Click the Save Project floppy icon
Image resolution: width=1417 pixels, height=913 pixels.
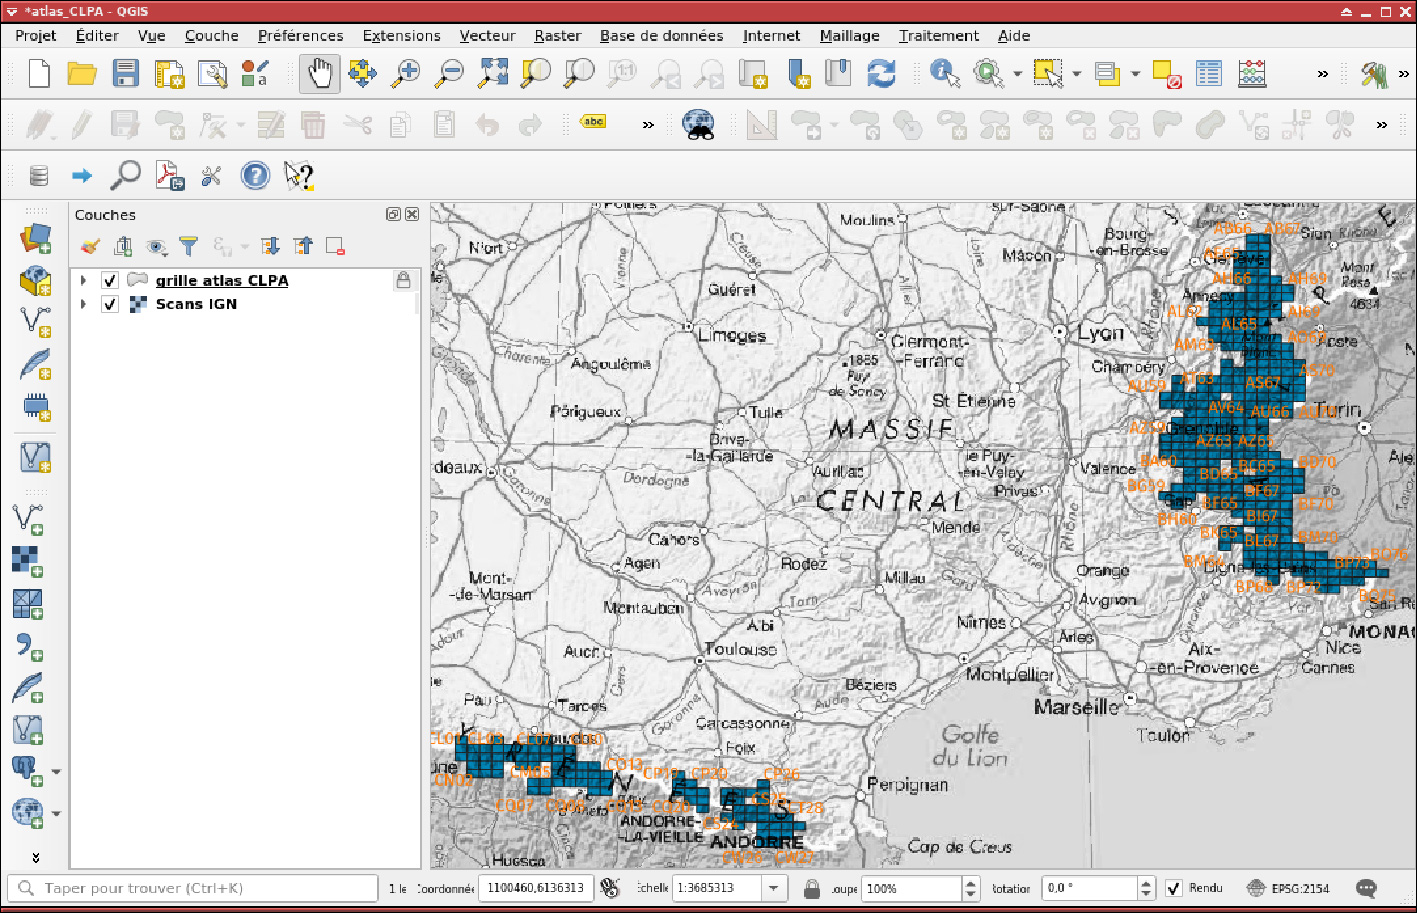pos(125,74)
